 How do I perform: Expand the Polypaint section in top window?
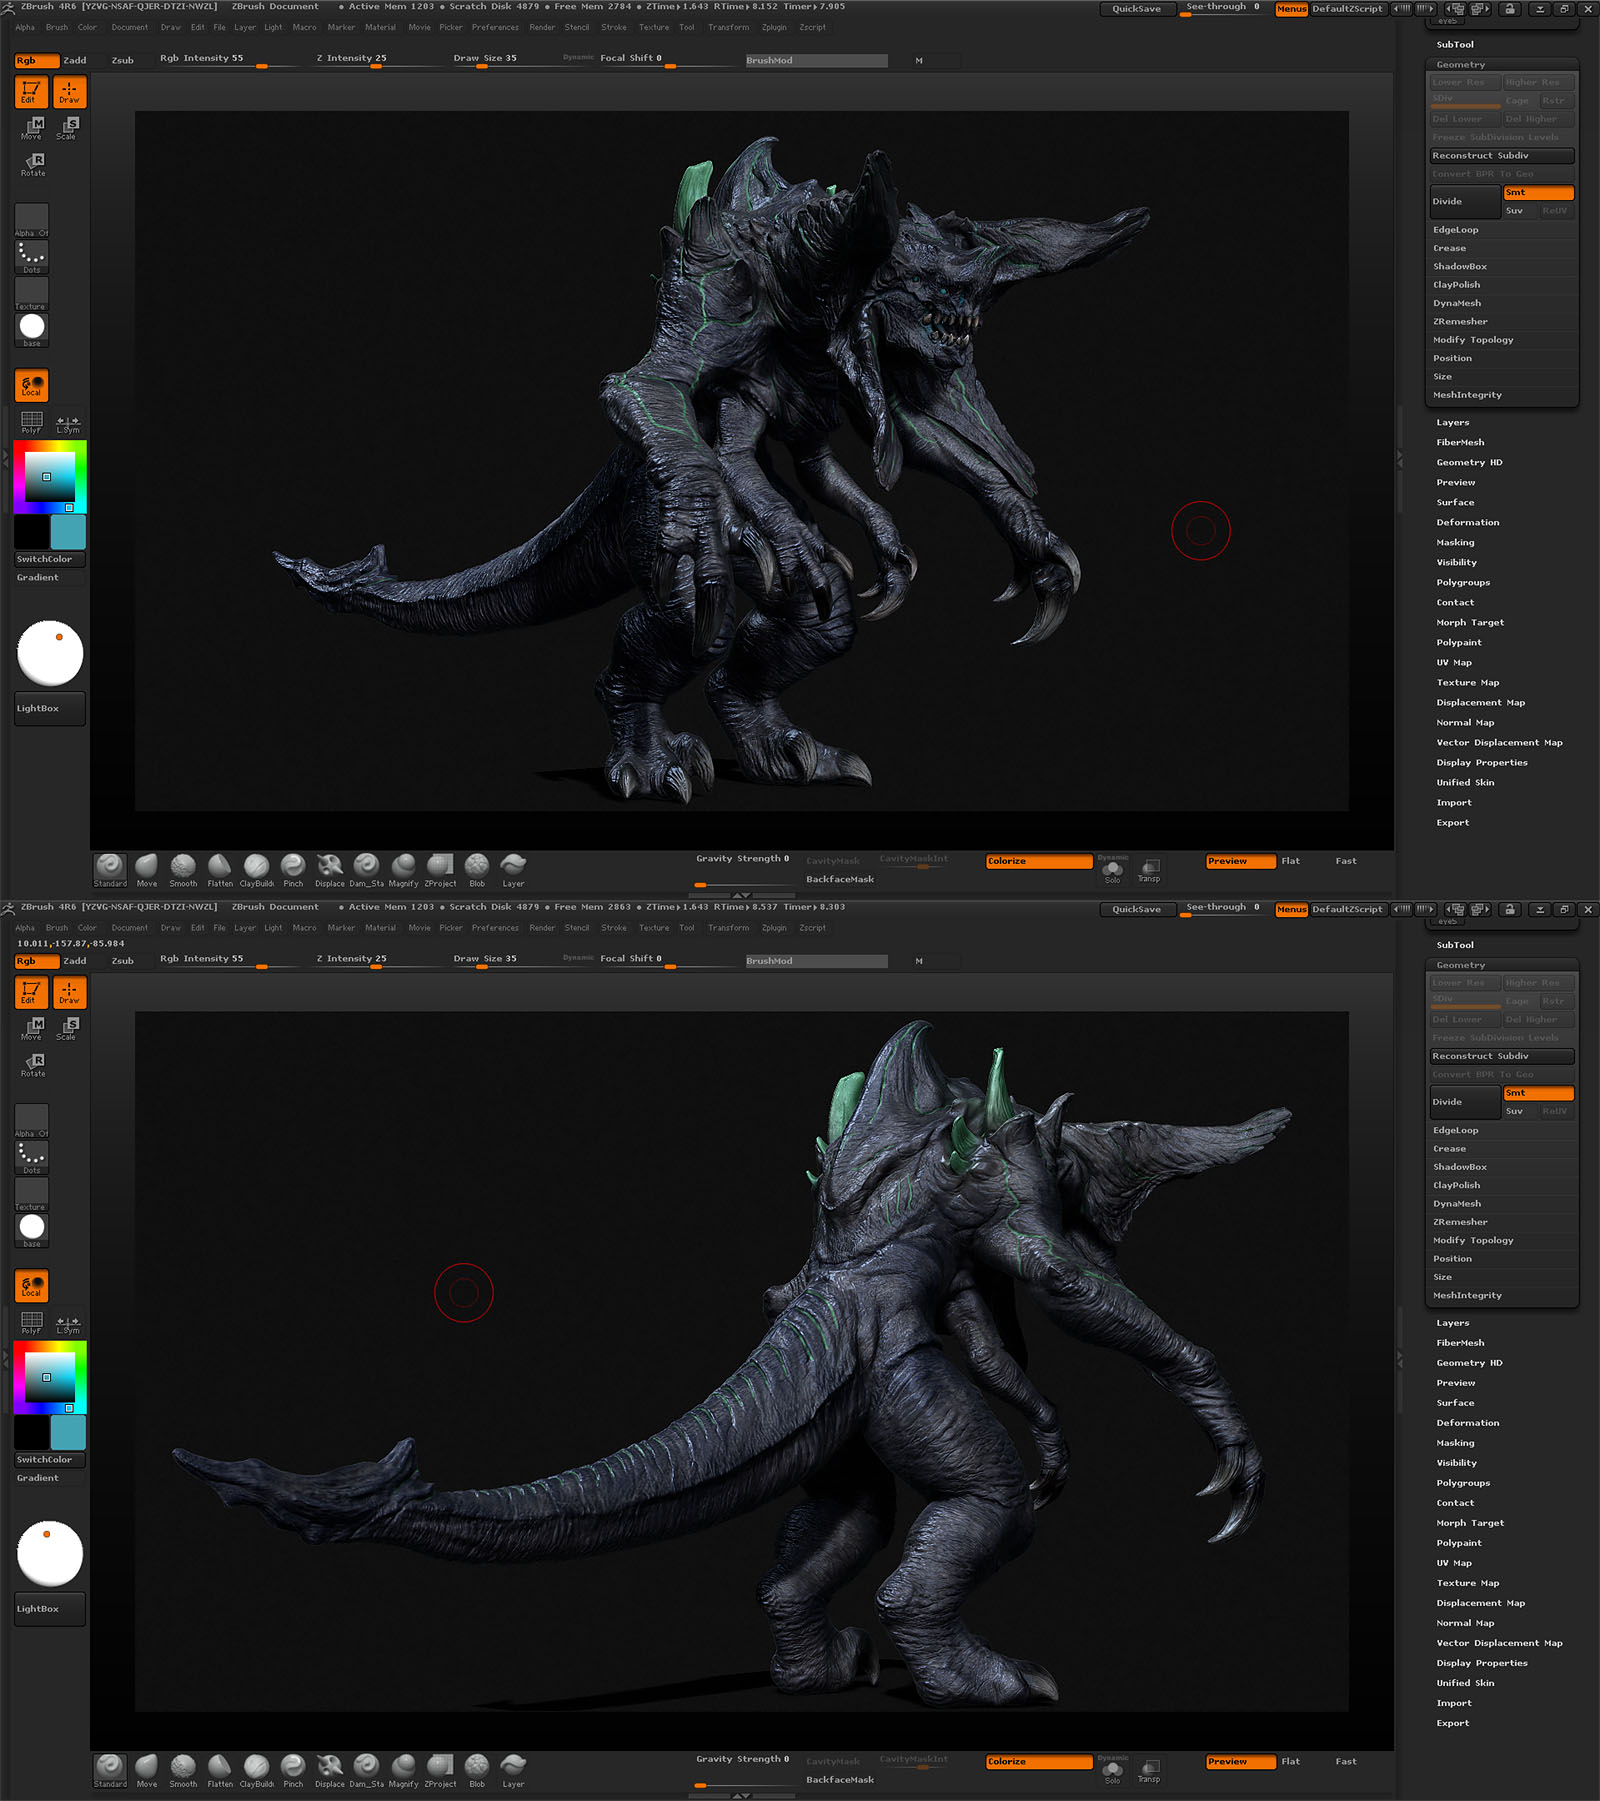1459,643
